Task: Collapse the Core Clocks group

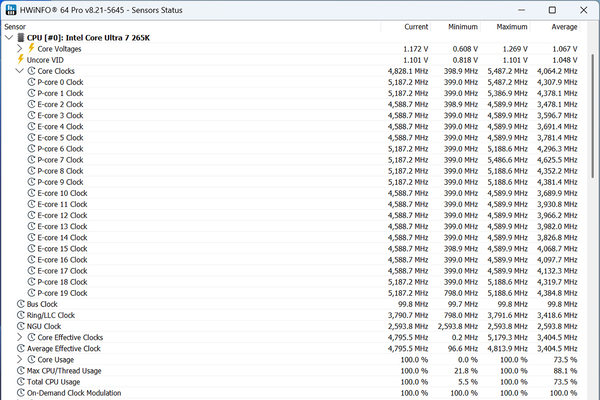Action: click(20, 71)
